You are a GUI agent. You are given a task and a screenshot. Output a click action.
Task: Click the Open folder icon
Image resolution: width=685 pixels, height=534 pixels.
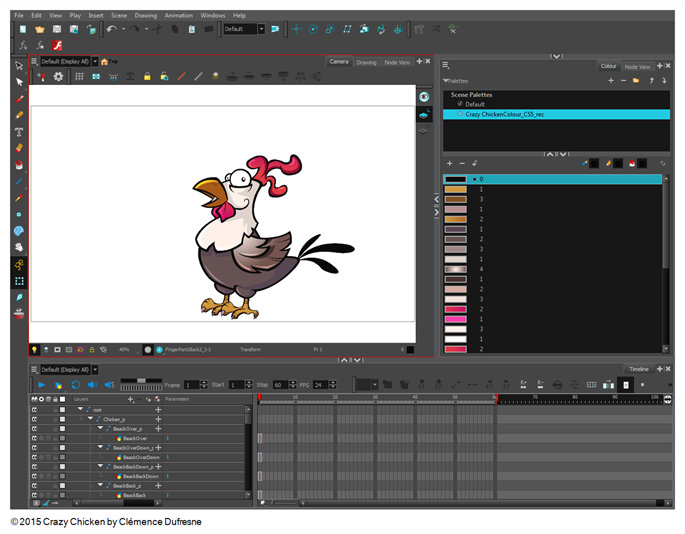click(40, 29)
